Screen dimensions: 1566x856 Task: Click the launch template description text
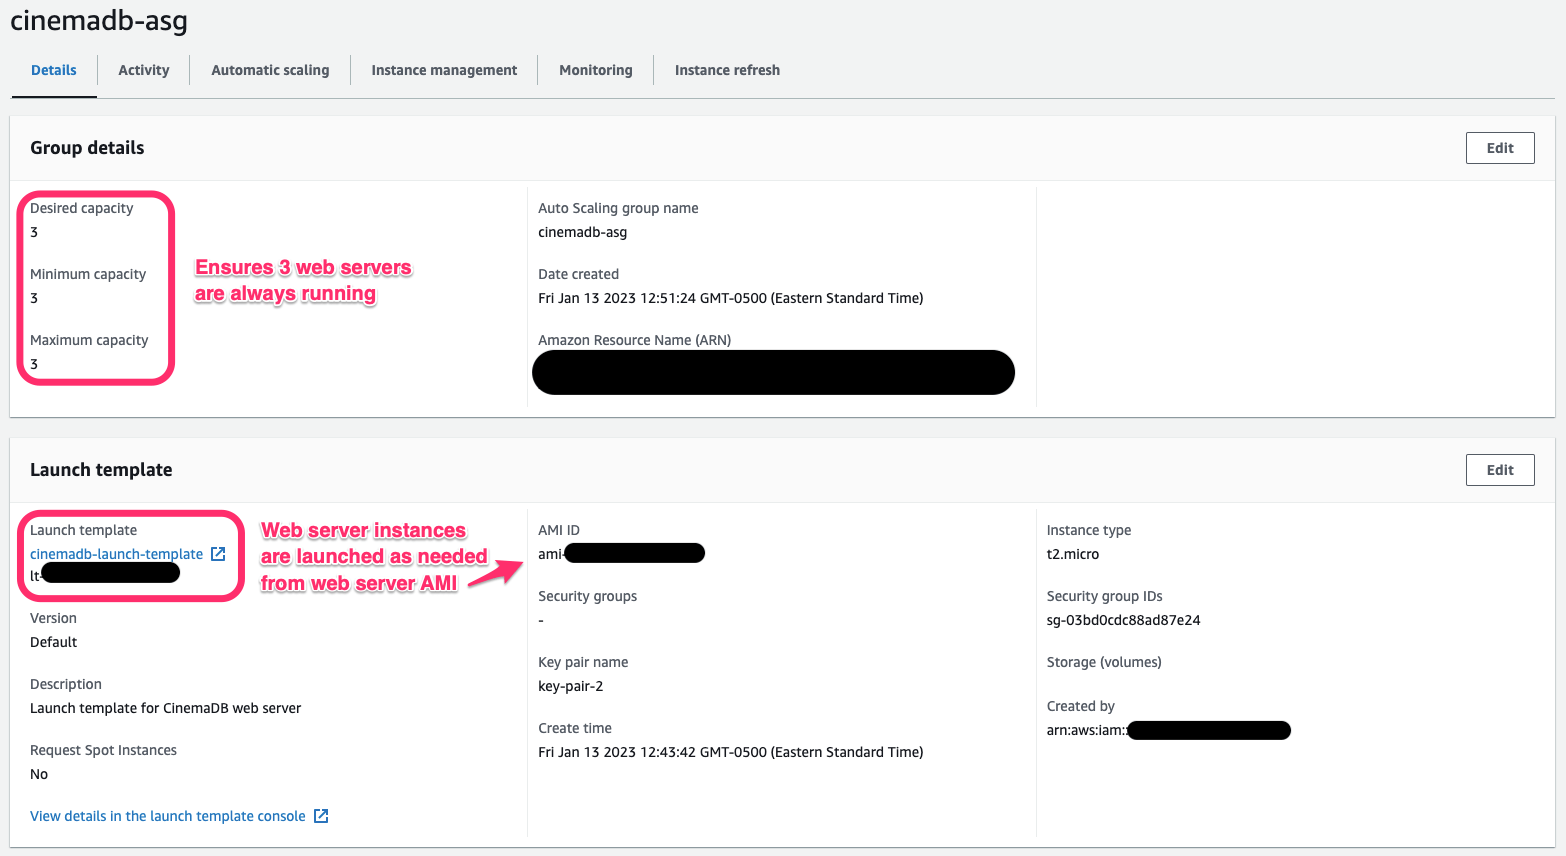165,708
